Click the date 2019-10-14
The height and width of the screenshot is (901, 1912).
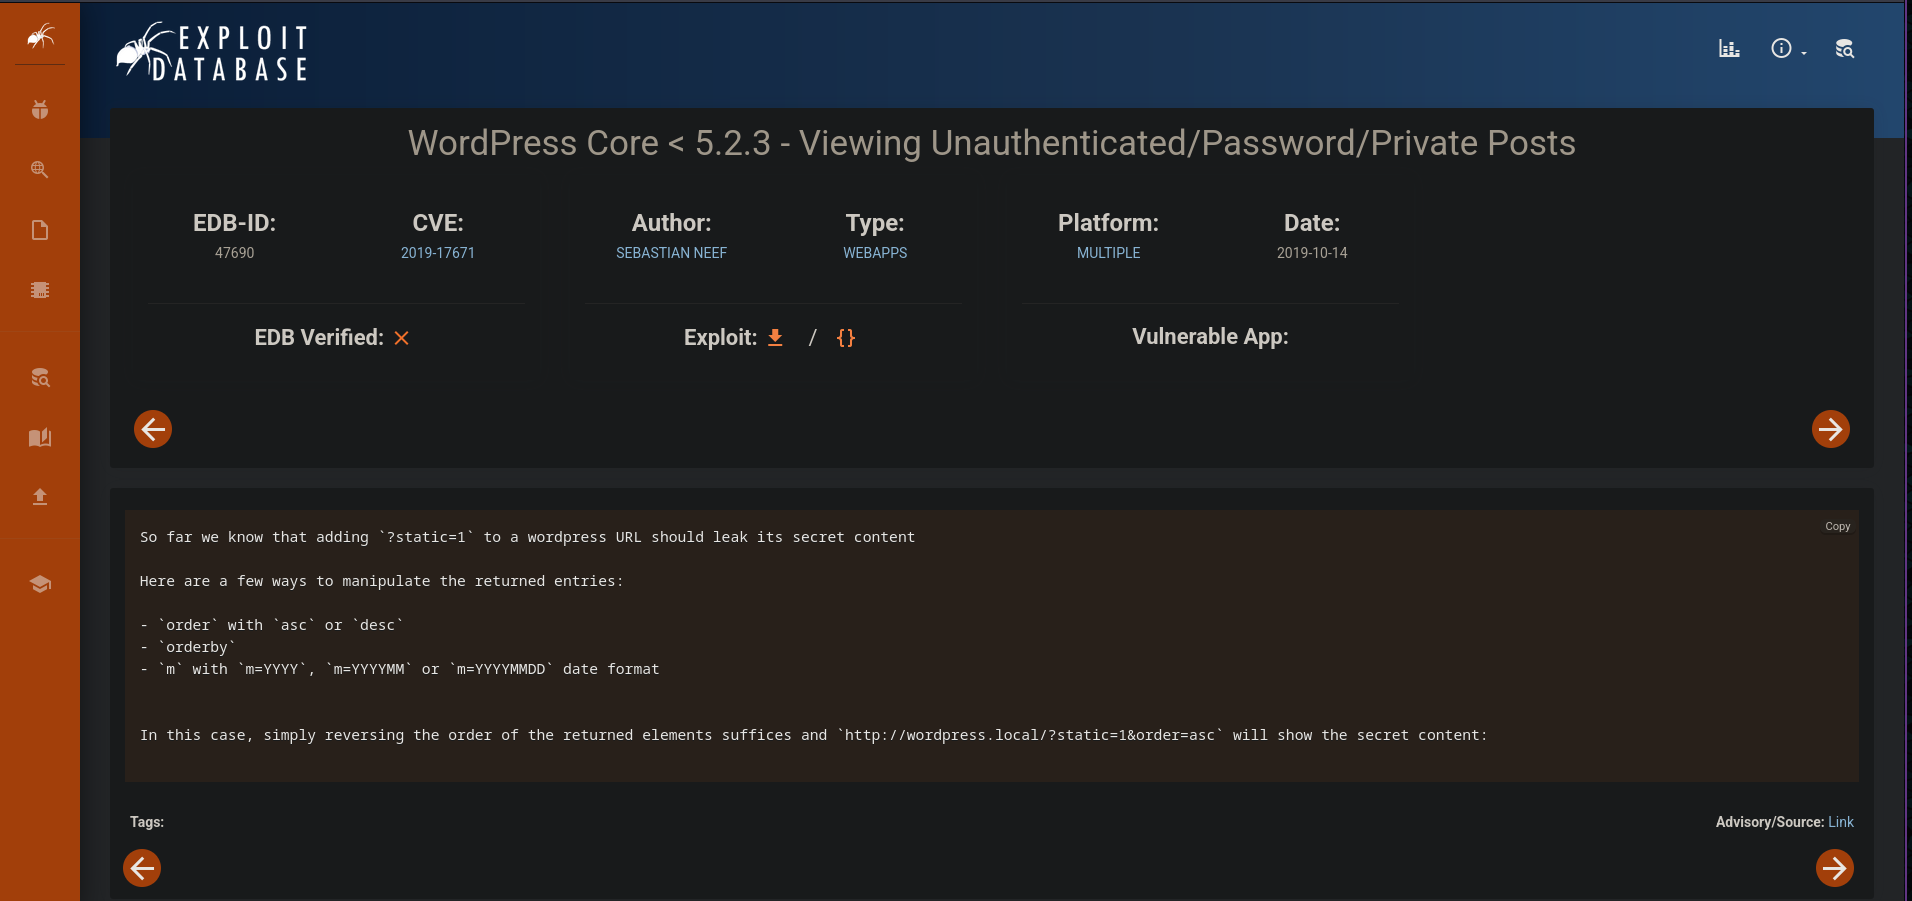click(1312, 253)
